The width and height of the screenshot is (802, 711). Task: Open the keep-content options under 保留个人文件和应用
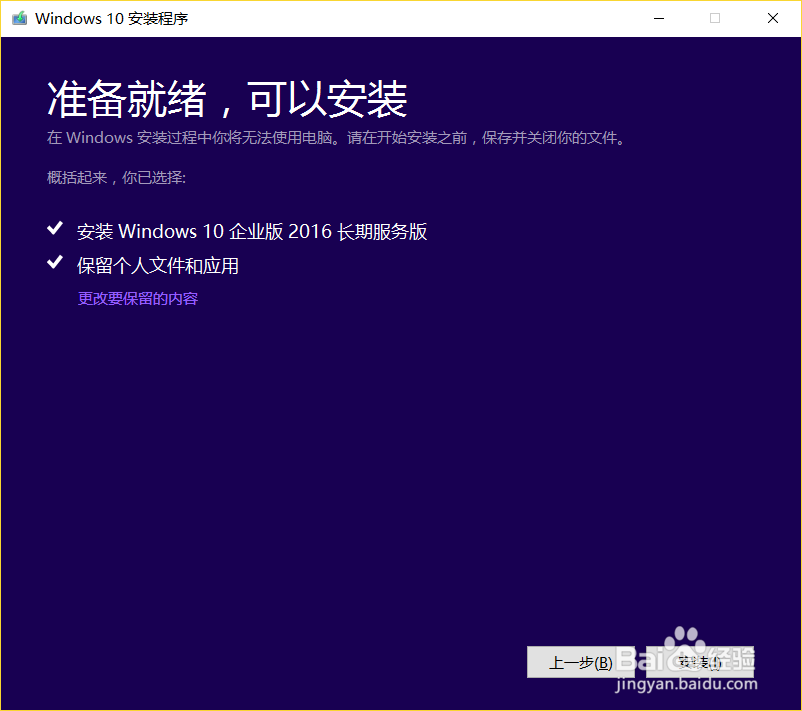point(137,298)
